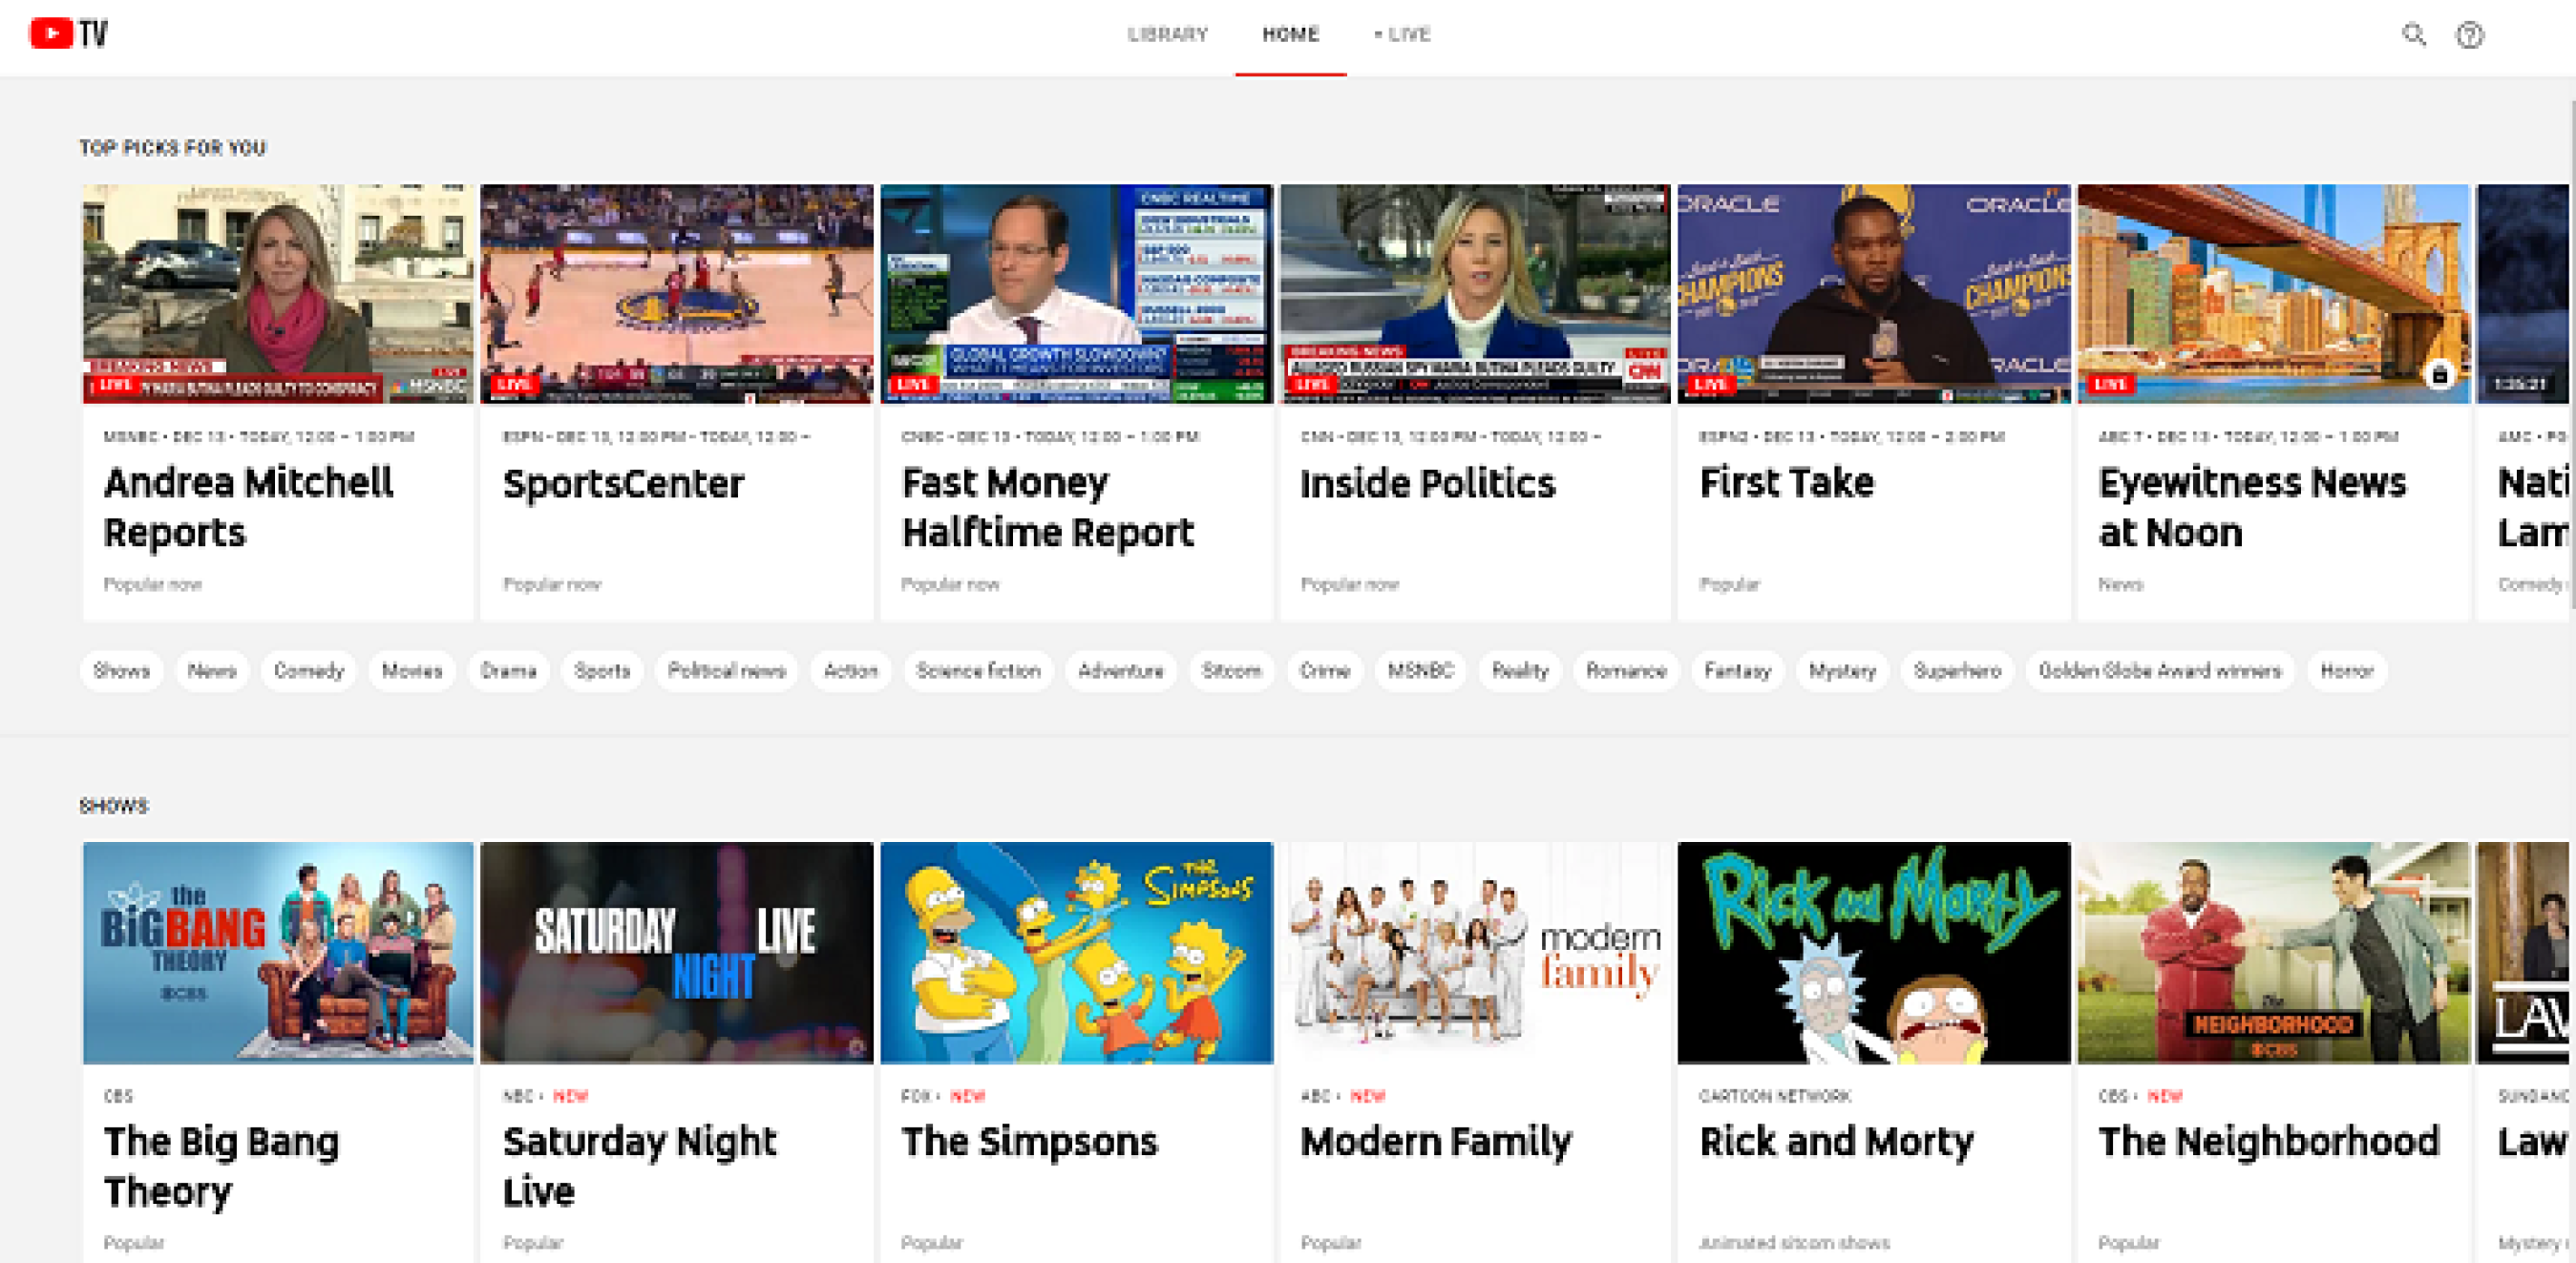Click the Cartoon Network label

[x=1775, y=1096]
